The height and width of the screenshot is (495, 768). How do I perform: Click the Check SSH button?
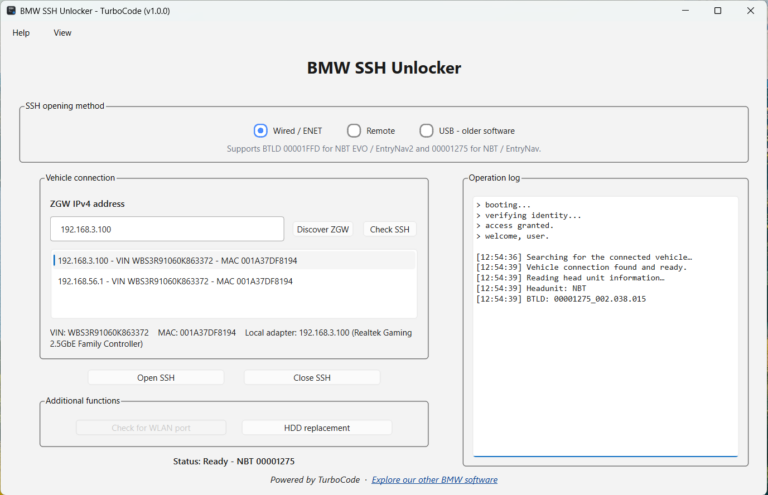(x=389, y=229)
